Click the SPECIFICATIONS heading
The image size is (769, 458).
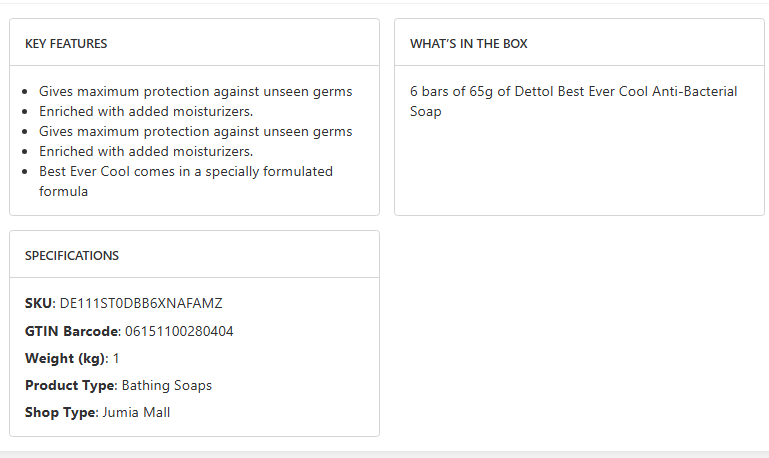click(72, 256)
